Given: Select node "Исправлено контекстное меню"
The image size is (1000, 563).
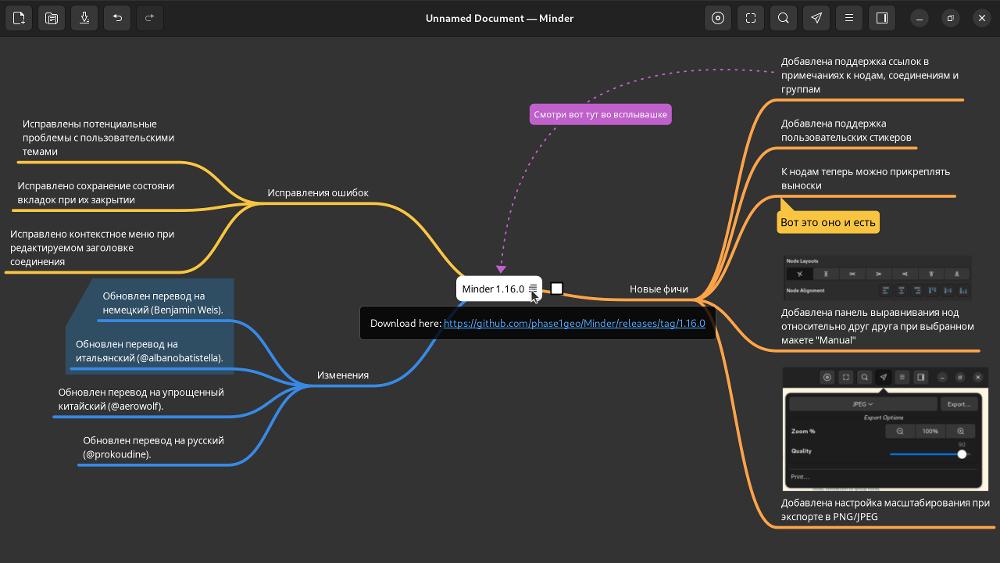Looking at the screenshot, I should [92, 247].
